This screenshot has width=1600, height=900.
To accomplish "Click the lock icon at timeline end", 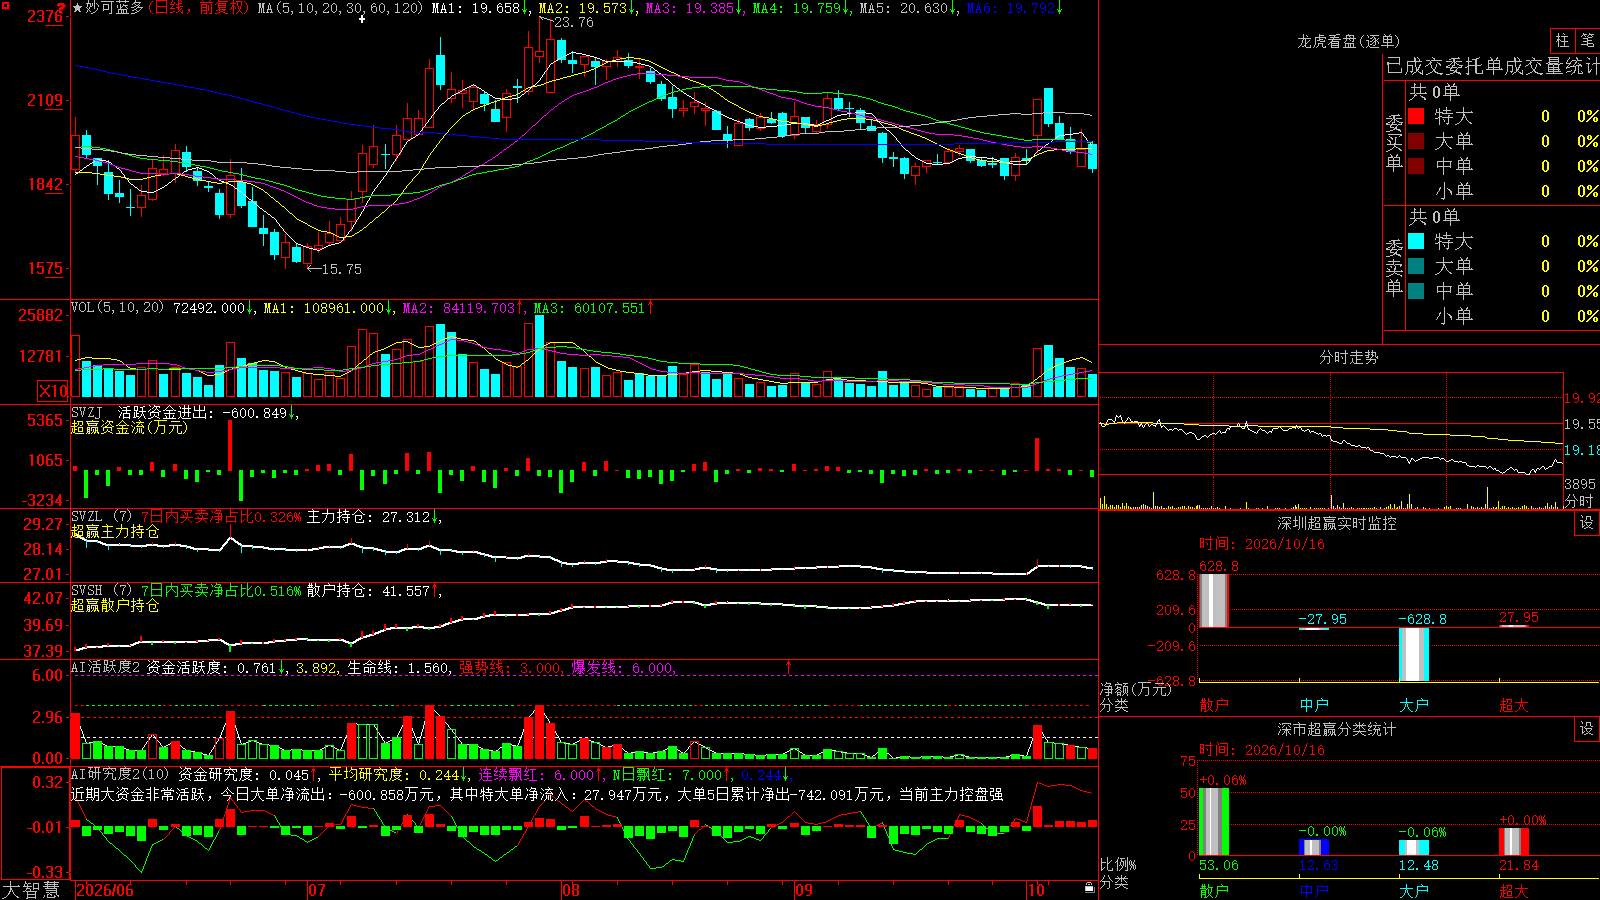I will pos(1089,888).
